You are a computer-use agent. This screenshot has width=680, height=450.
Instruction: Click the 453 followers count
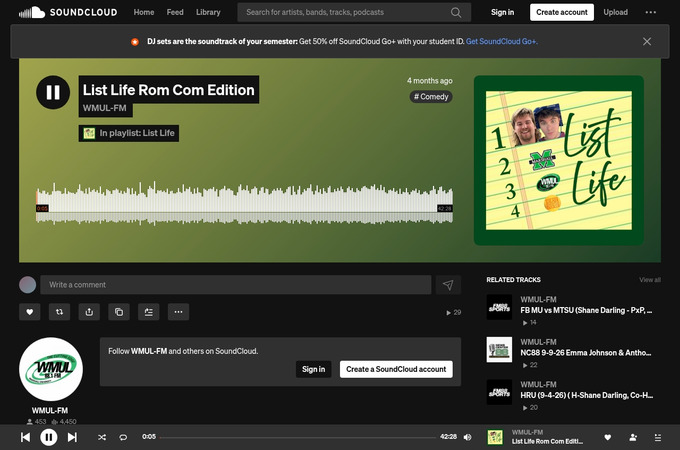[x=36, y=421]
